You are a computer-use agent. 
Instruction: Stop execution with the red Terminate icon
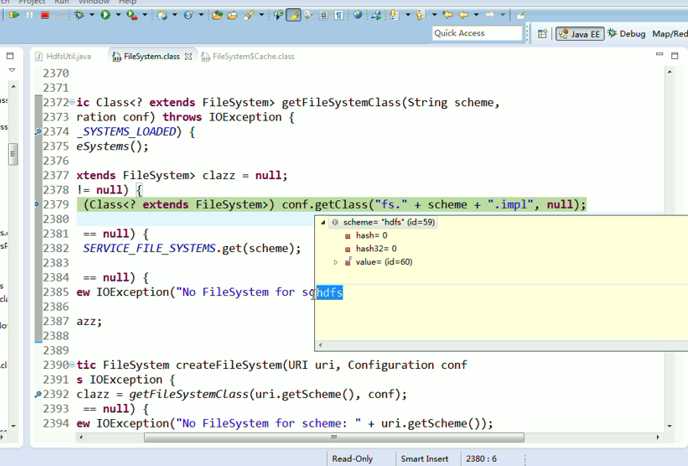tap(44, 15)
